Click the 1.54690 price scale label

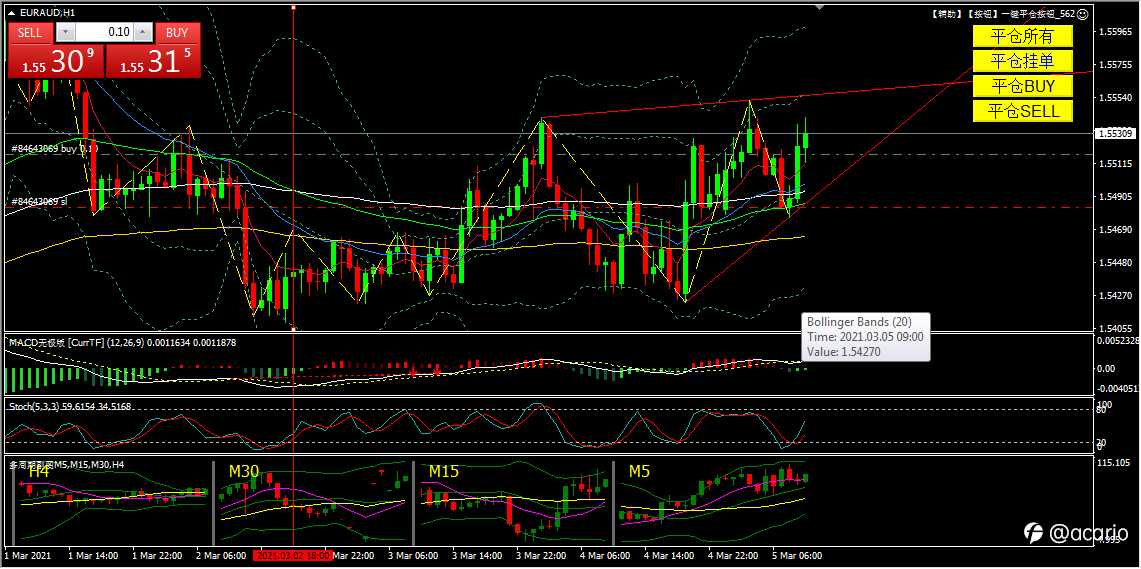[x=1115, y=229]
